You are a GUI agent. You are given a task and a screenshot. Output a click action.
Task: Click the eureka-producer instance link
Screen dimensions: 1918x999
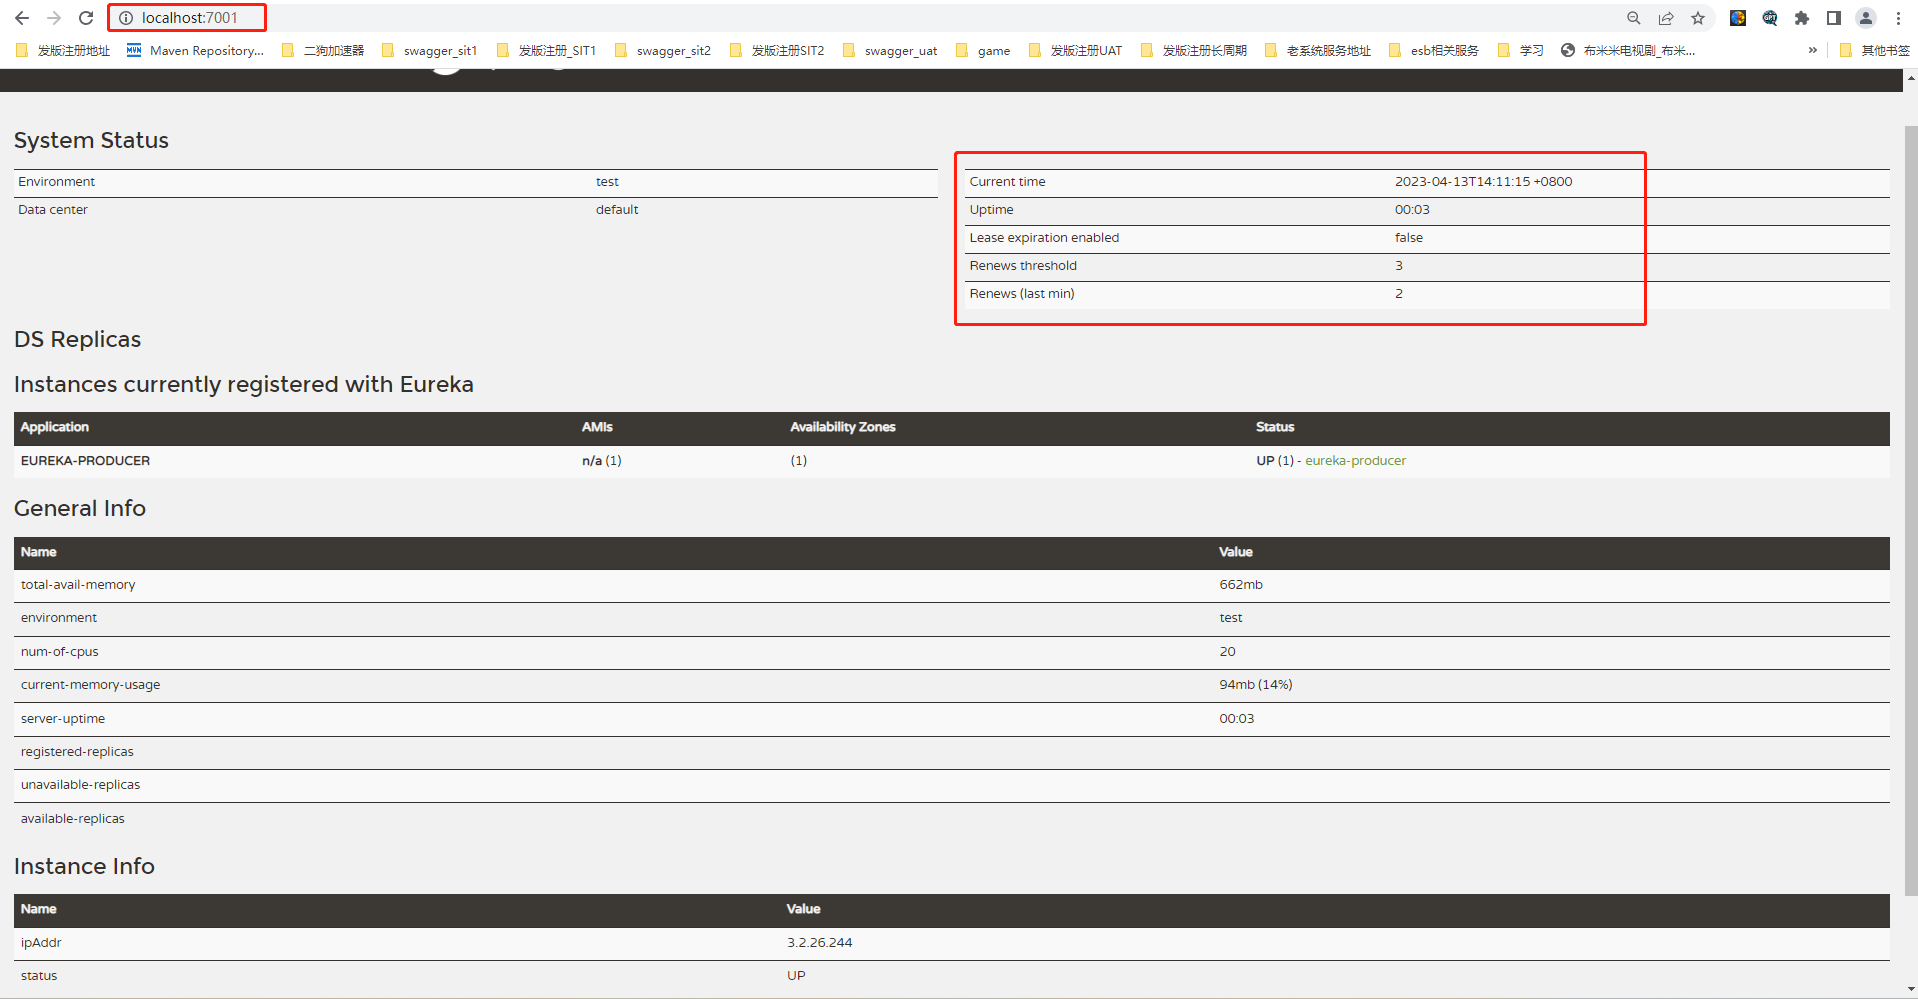tap(1355, 460)
